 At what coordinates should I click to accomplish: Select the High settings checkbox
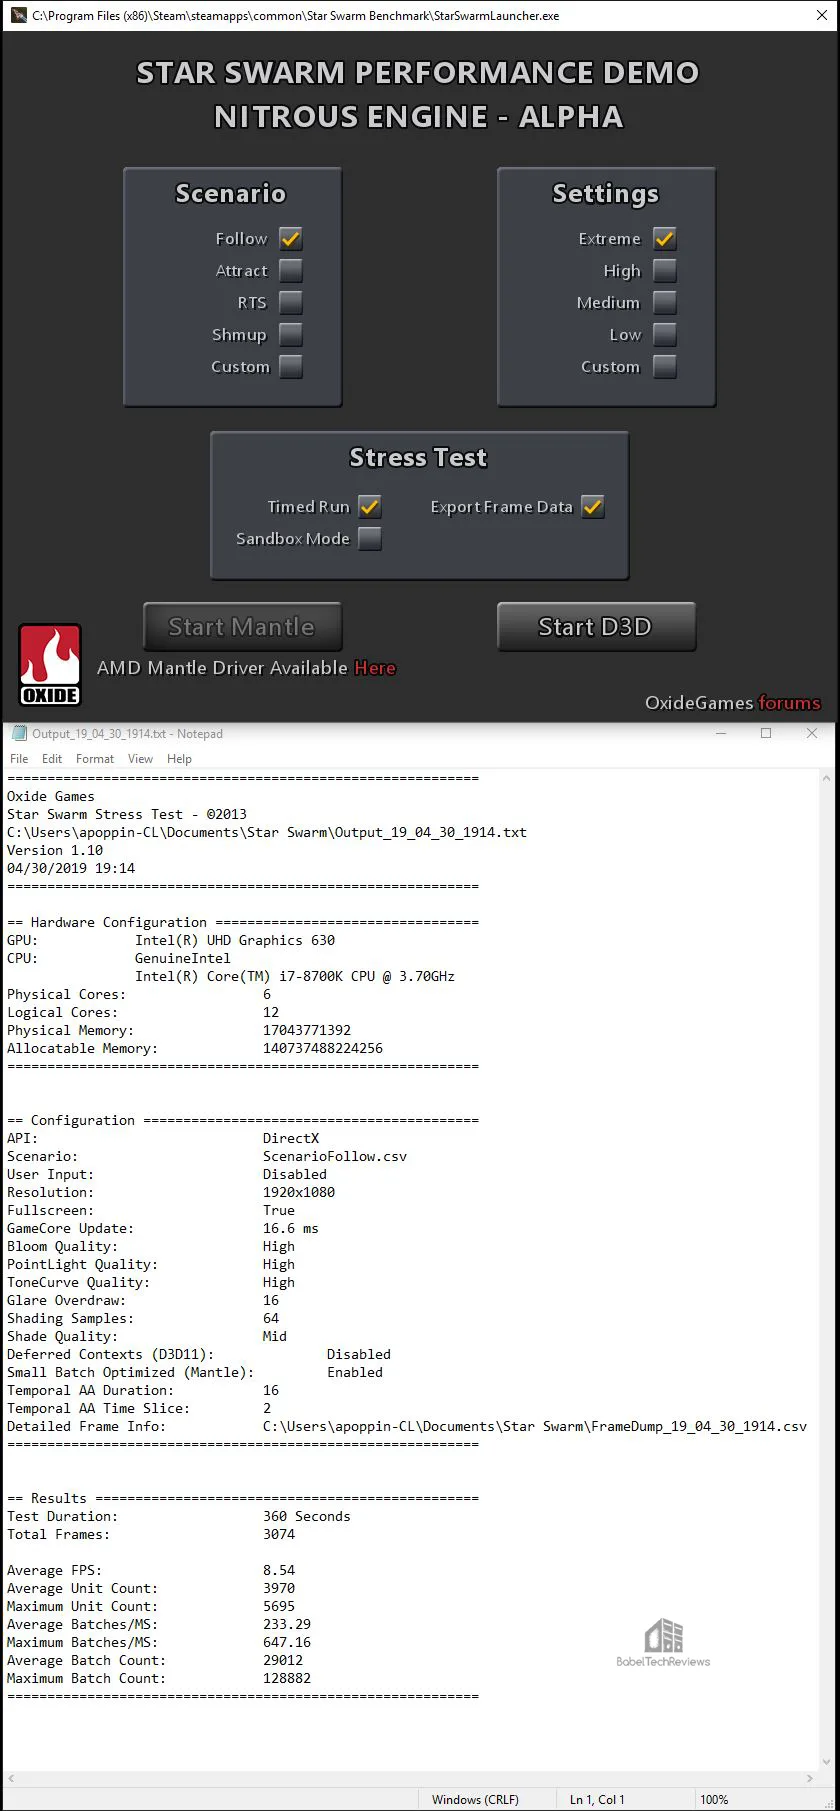tap(665, 271)
